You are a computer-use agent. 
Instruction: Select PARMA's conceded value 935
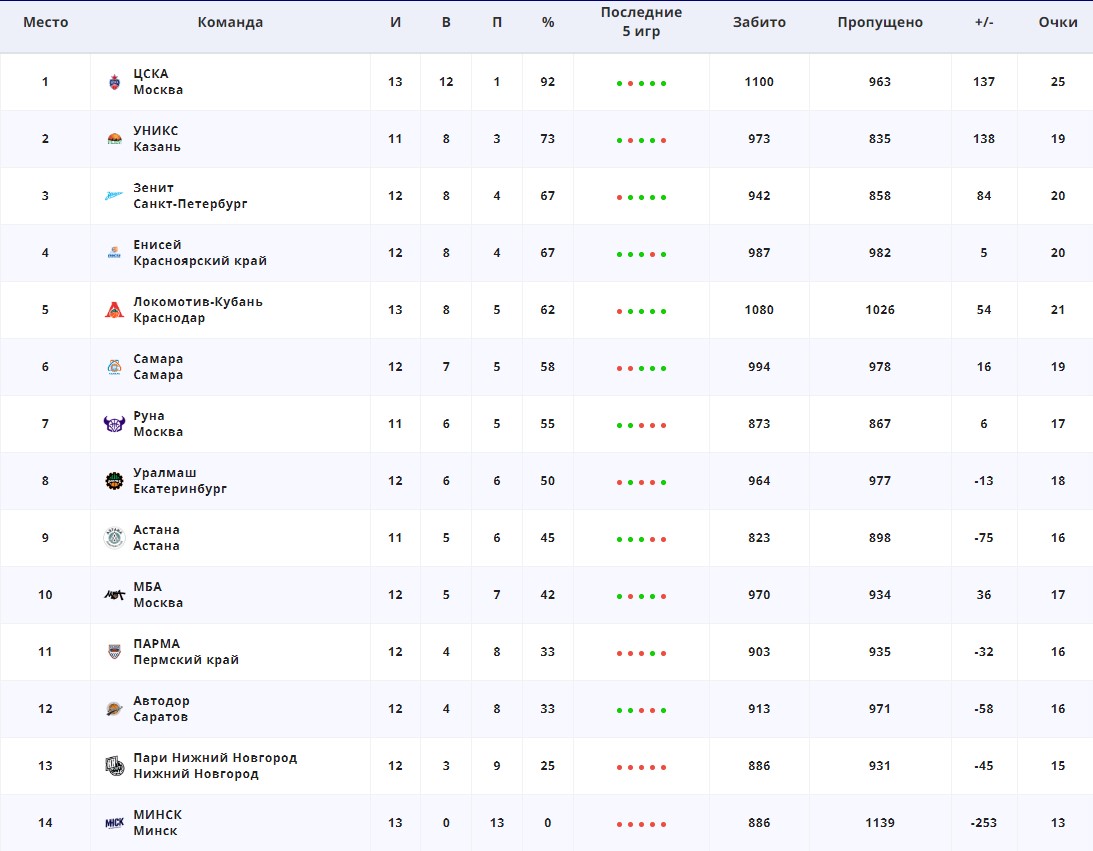[x=880, y=652]
